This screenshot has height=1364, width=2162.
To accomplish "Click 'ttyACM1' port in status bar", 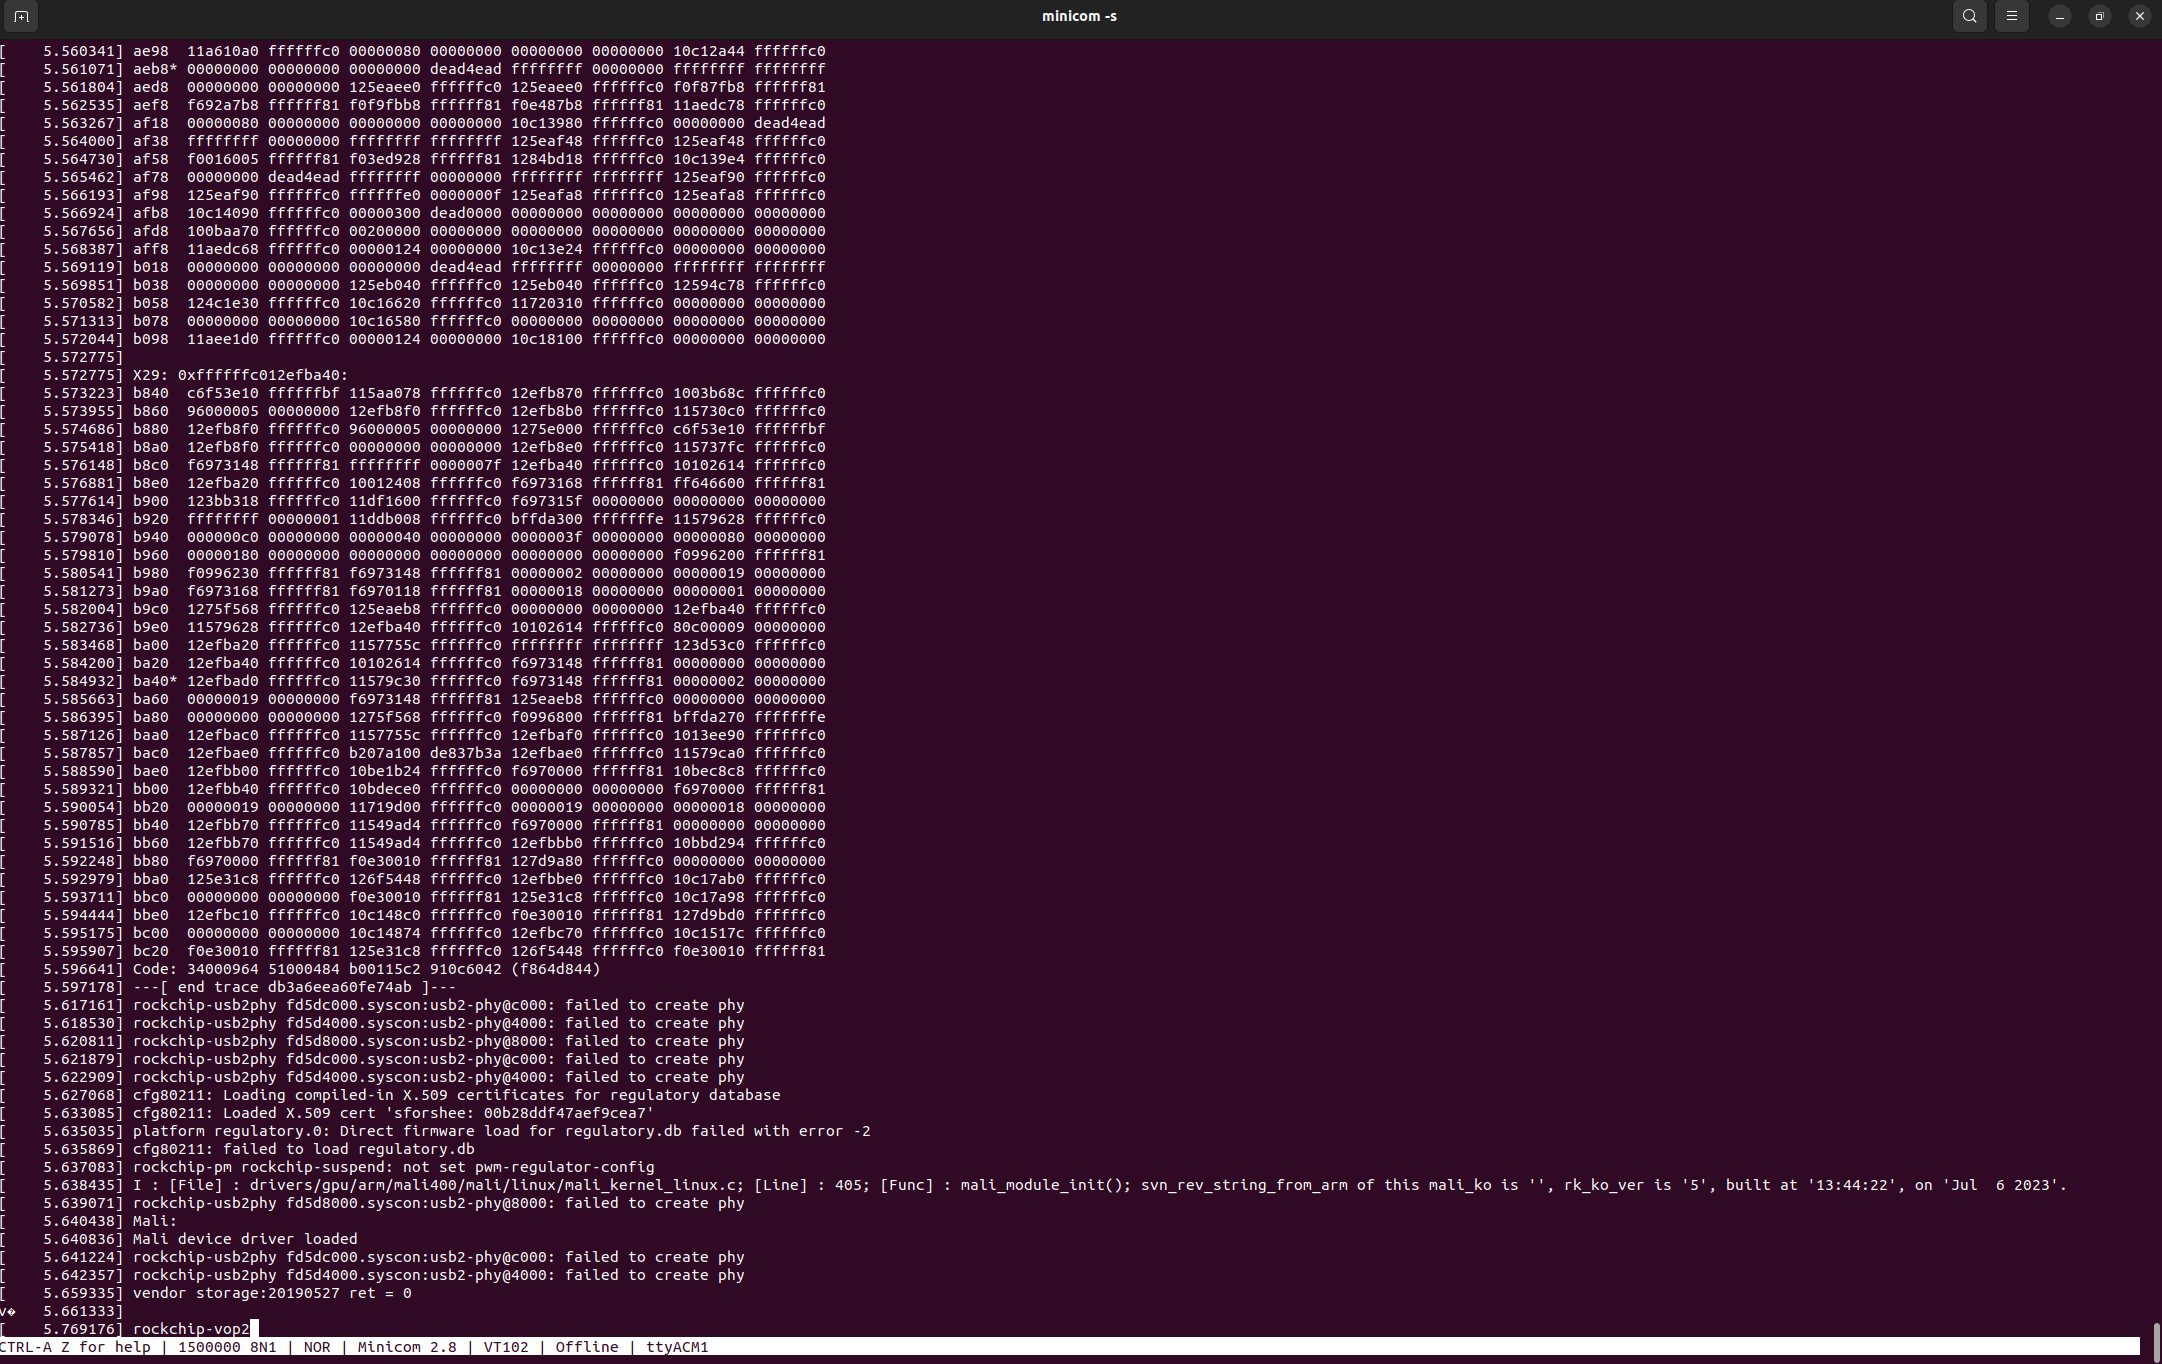I will pos(677,1347).
